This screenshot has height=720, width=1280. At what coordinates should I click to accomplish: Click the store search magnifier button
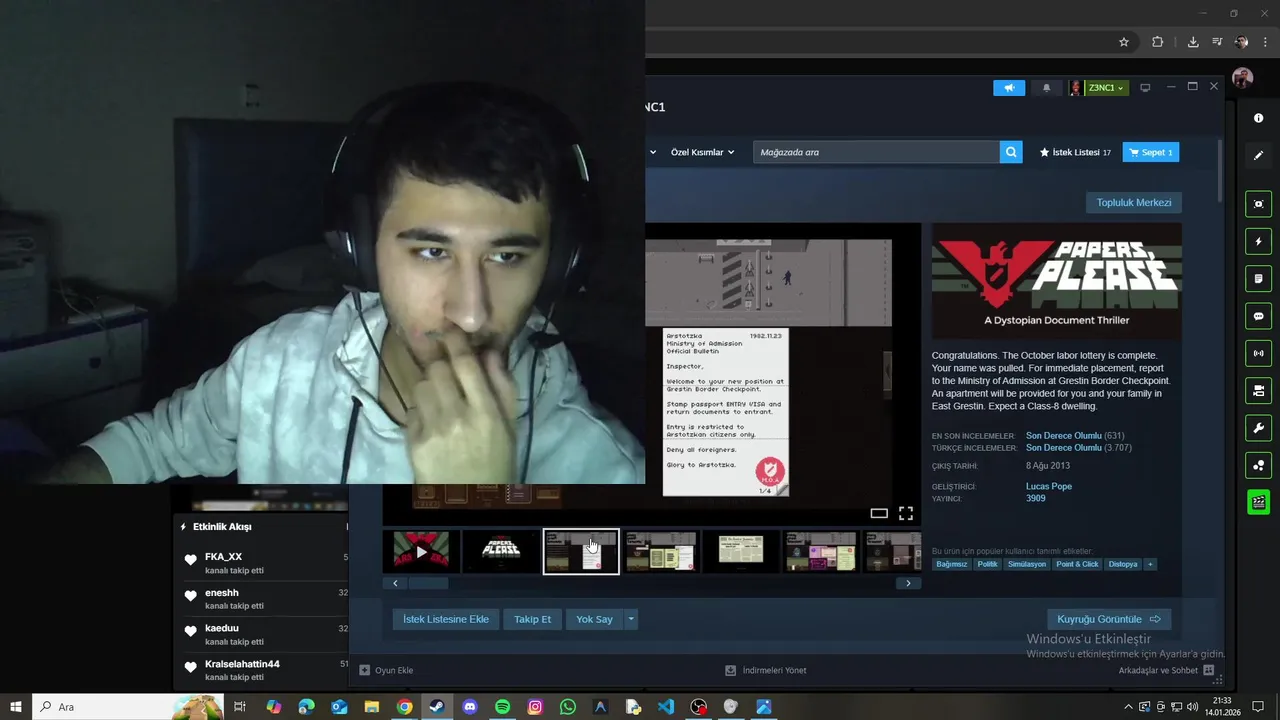coord(1011,152)
